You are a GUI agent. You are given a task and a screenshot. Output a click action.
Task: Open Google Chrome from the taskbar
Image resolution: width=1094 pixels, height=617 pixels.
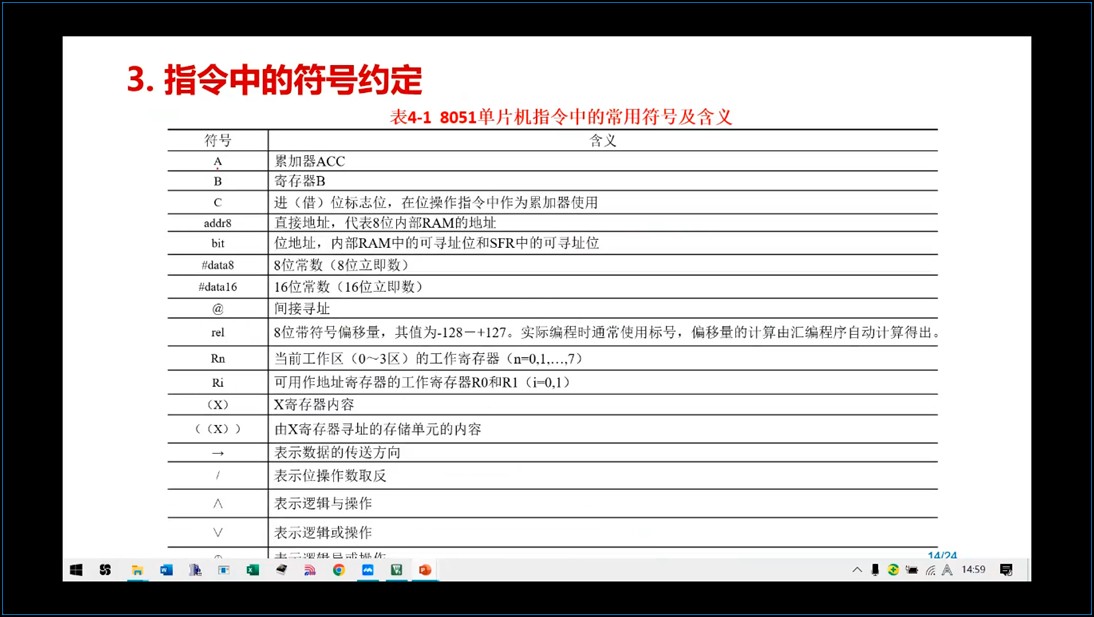point(338,570)
